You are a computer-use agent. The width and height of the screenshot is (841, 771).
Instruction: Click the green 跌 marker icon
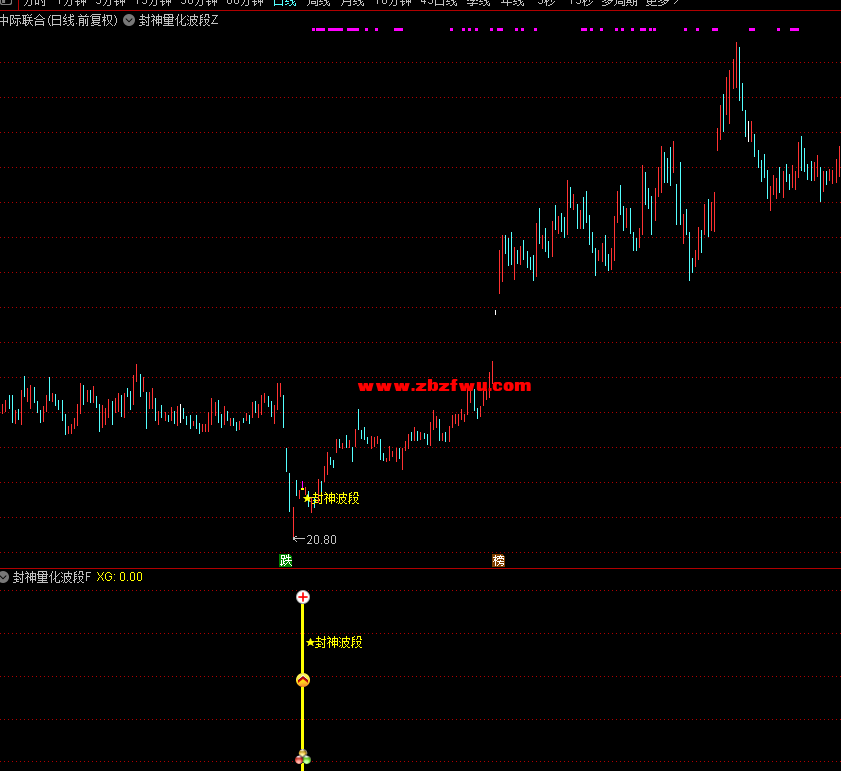pos(286,561)
